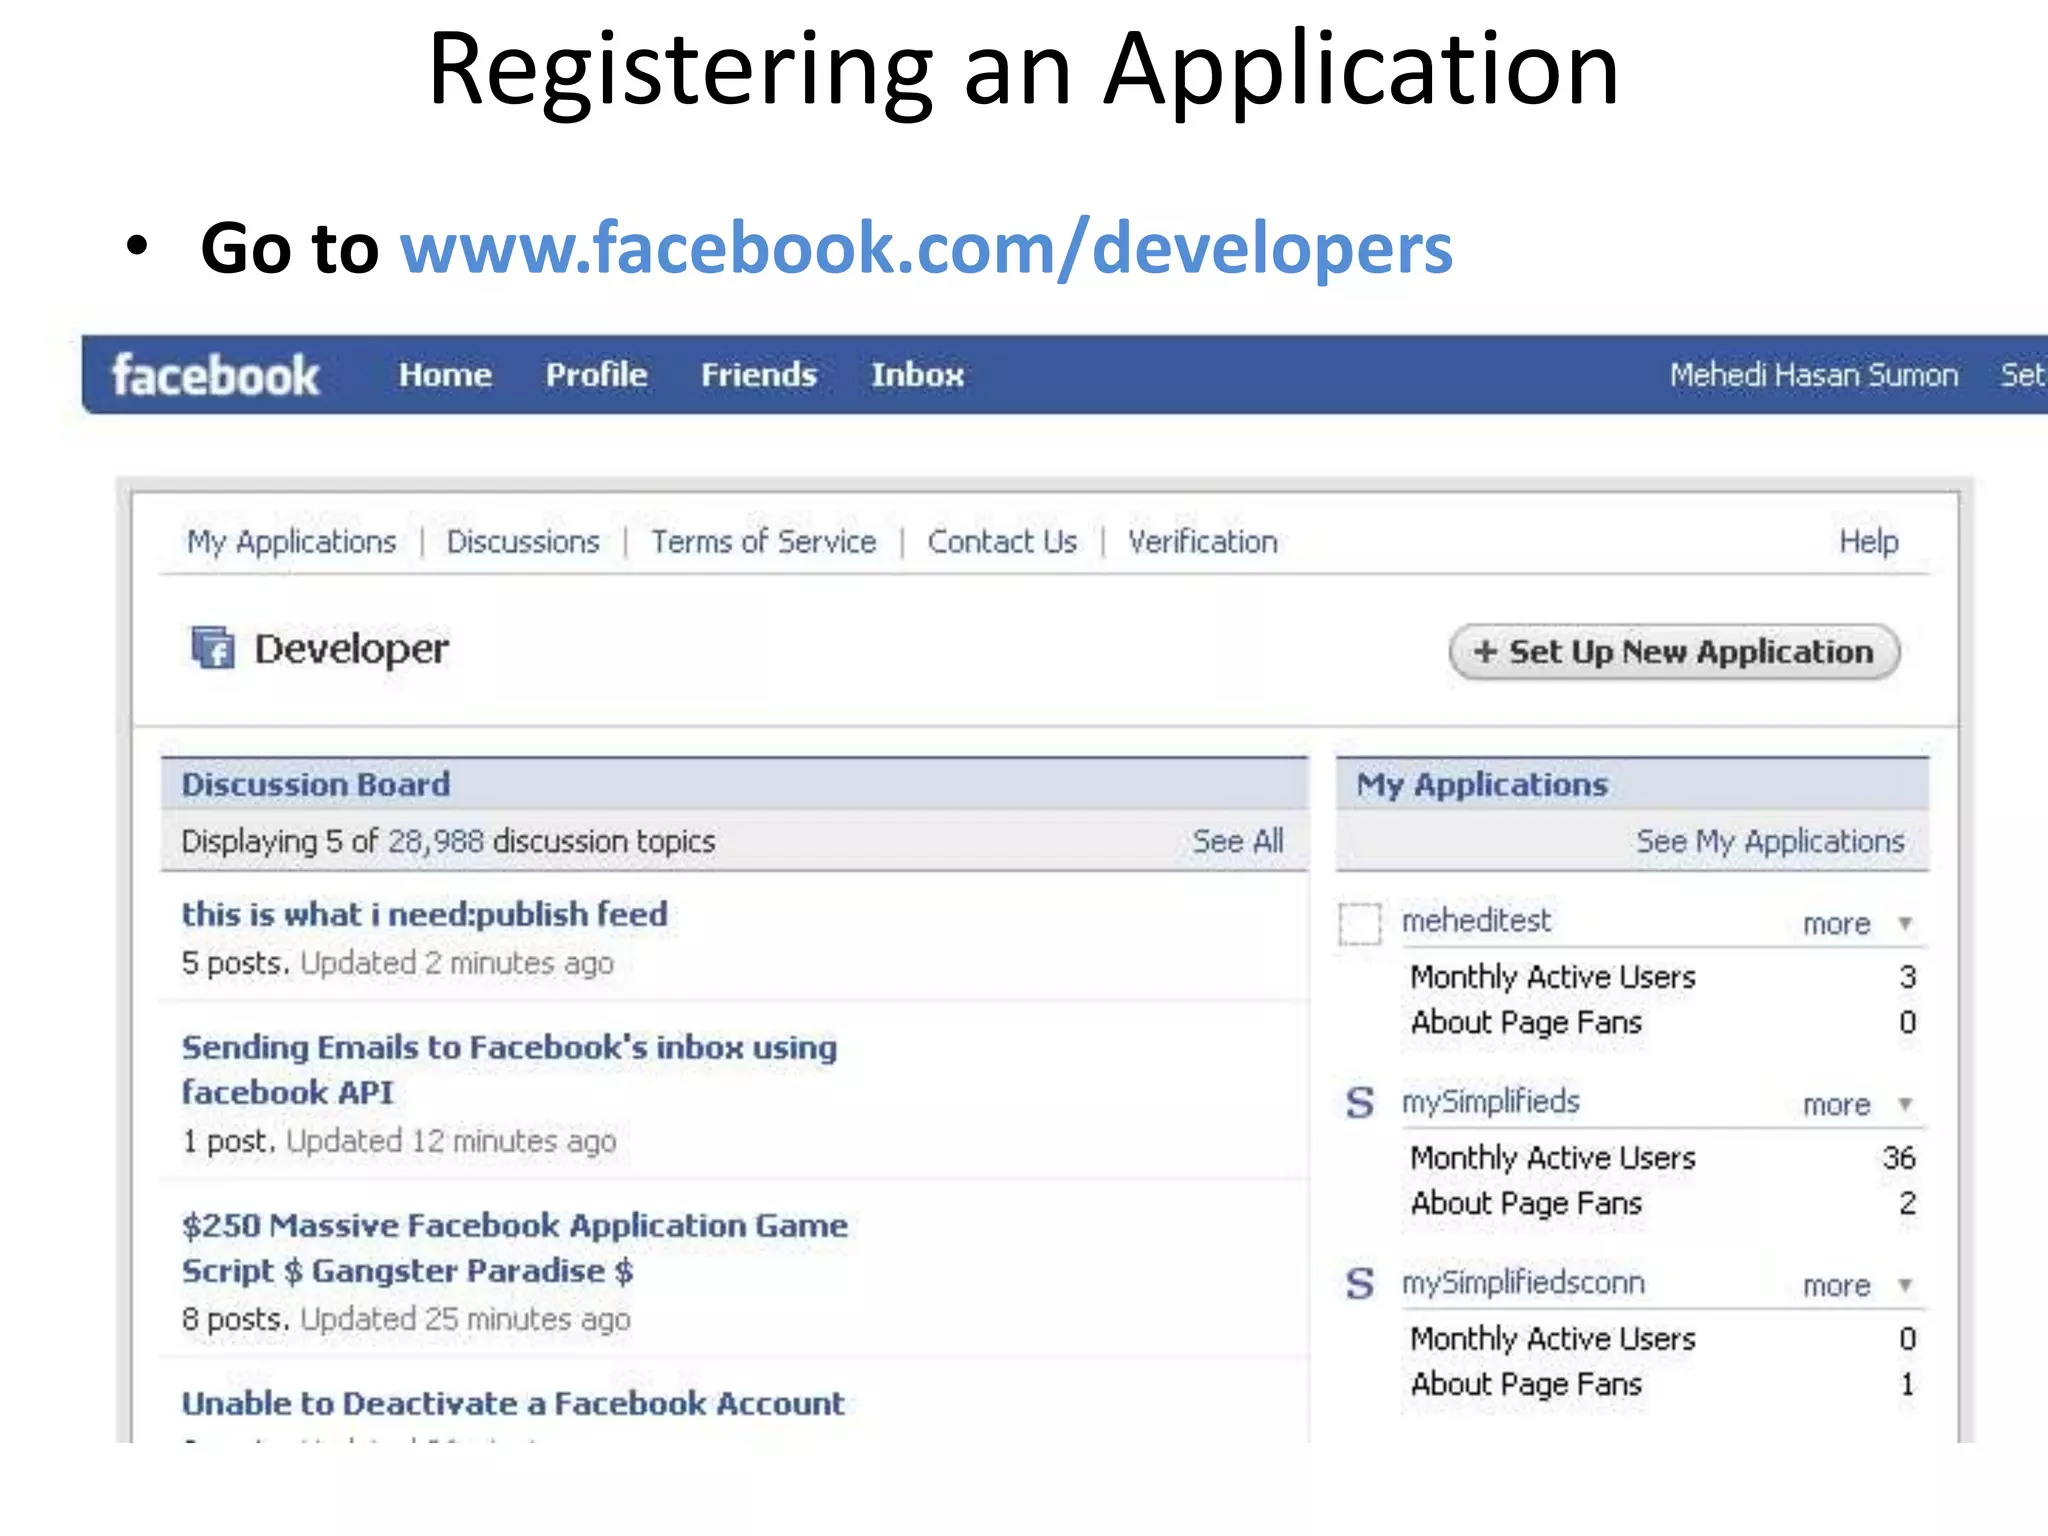This screenshot has height=1536, width=2048.
Task: Click the meheditest app placeholder icon
Action: pos(1360,923)
